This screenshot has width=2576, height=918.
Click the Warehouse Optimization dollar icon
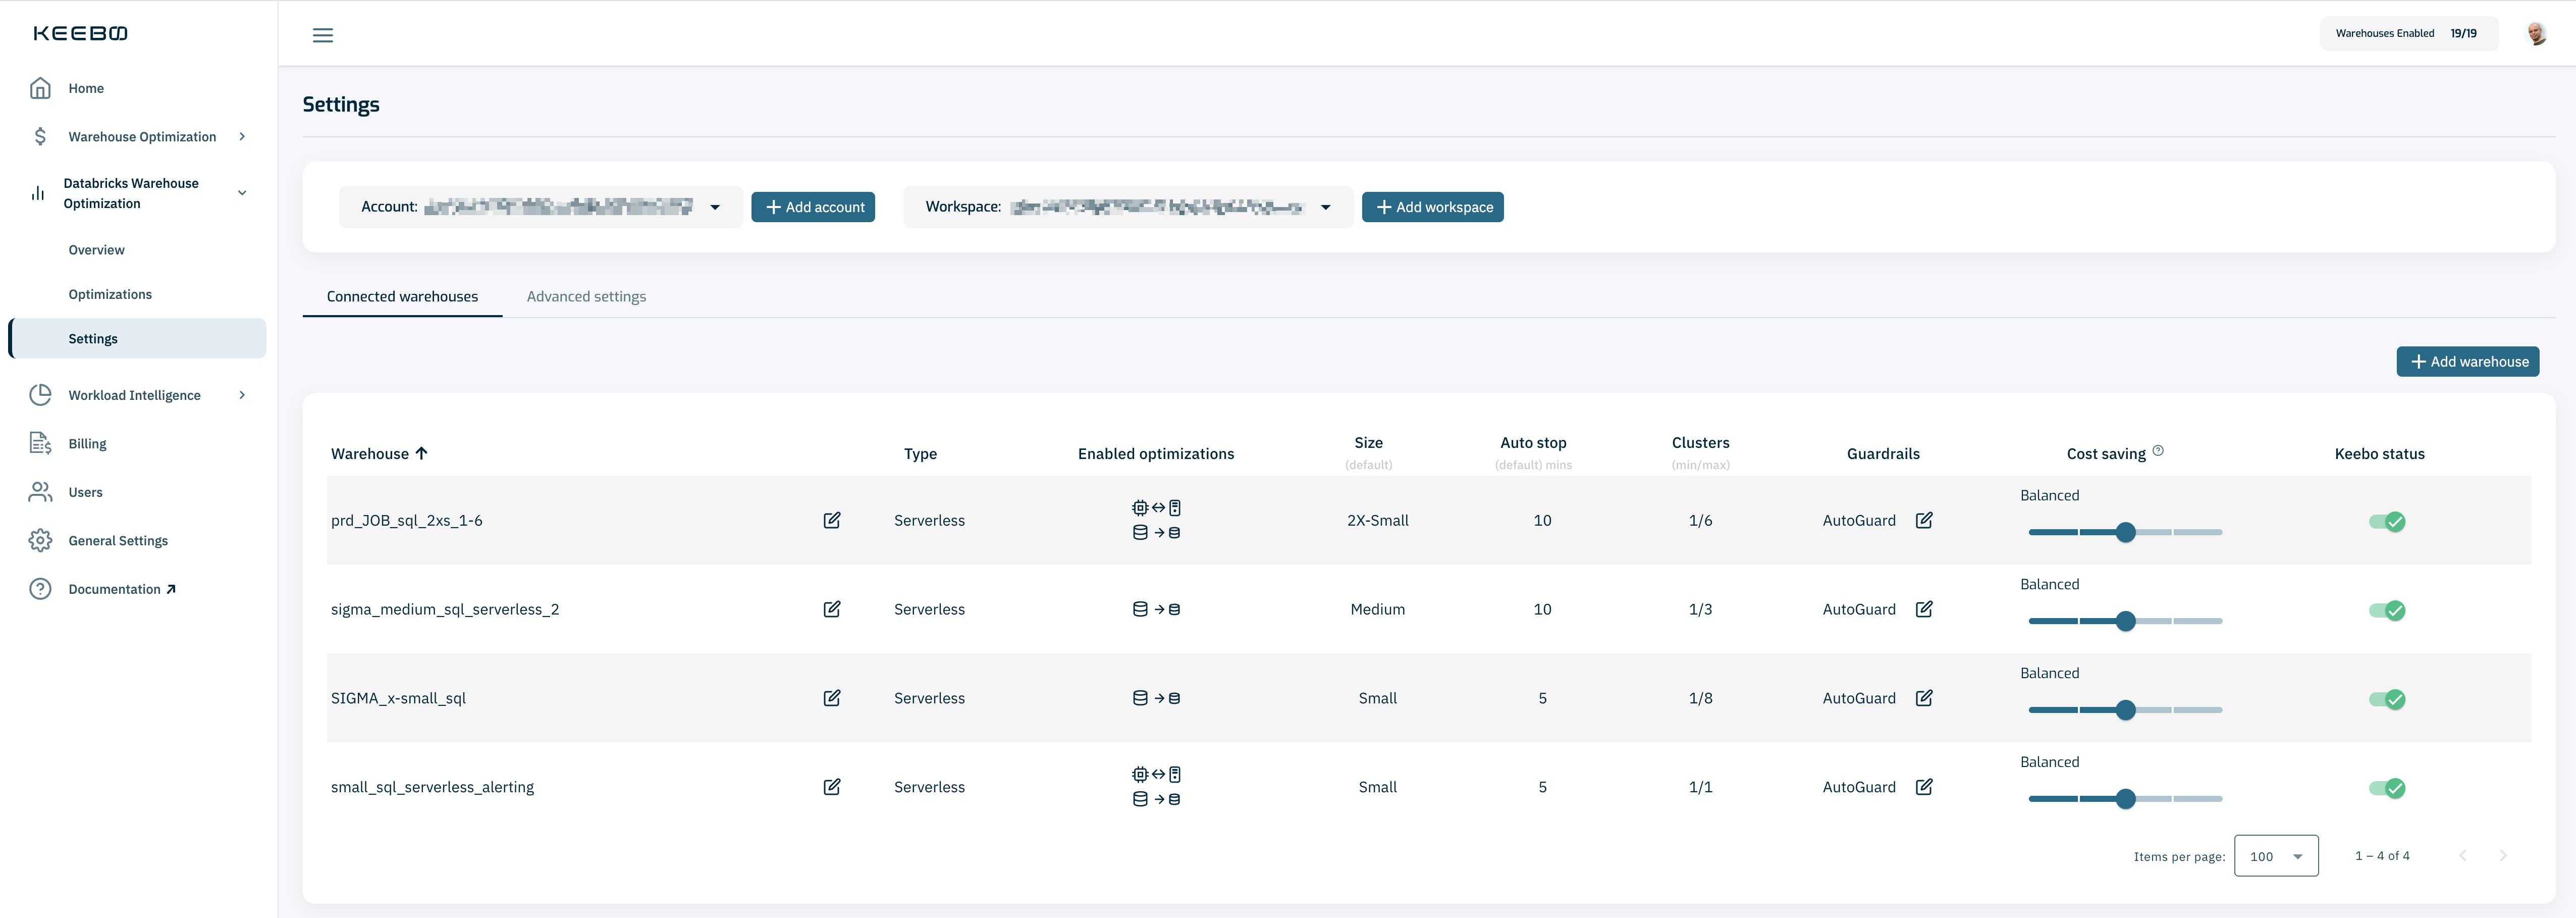pyautogui.click(x=40, y=136)
